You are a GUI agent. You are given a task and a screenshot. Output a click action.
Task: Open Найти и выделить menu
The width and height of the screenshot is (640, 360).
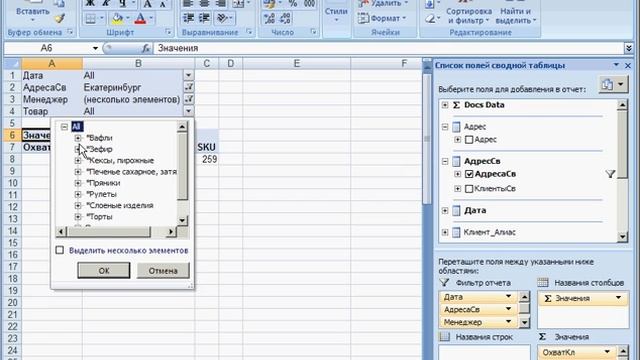(516, 16)
